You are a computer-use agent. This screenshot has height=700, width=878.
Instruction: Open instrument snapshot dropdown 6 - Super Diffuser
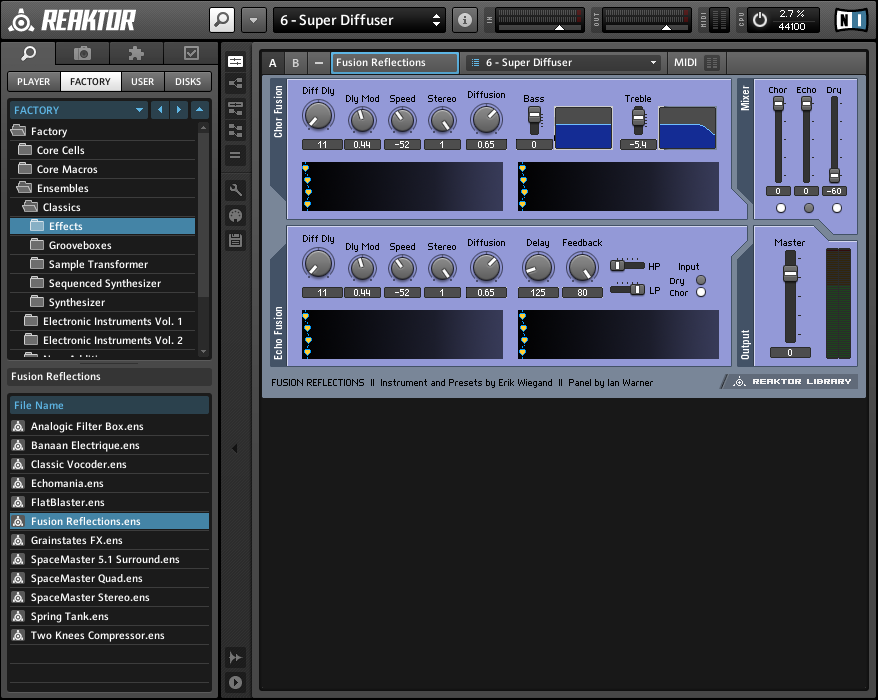563,63
